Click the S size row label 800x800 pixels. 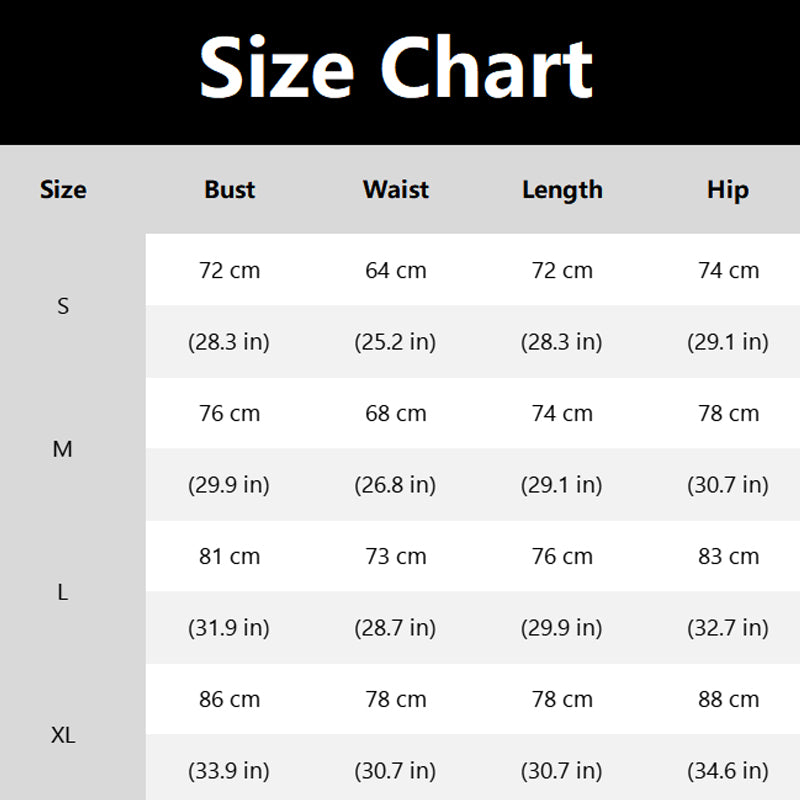pyautogui.click(x=63, y=306)
